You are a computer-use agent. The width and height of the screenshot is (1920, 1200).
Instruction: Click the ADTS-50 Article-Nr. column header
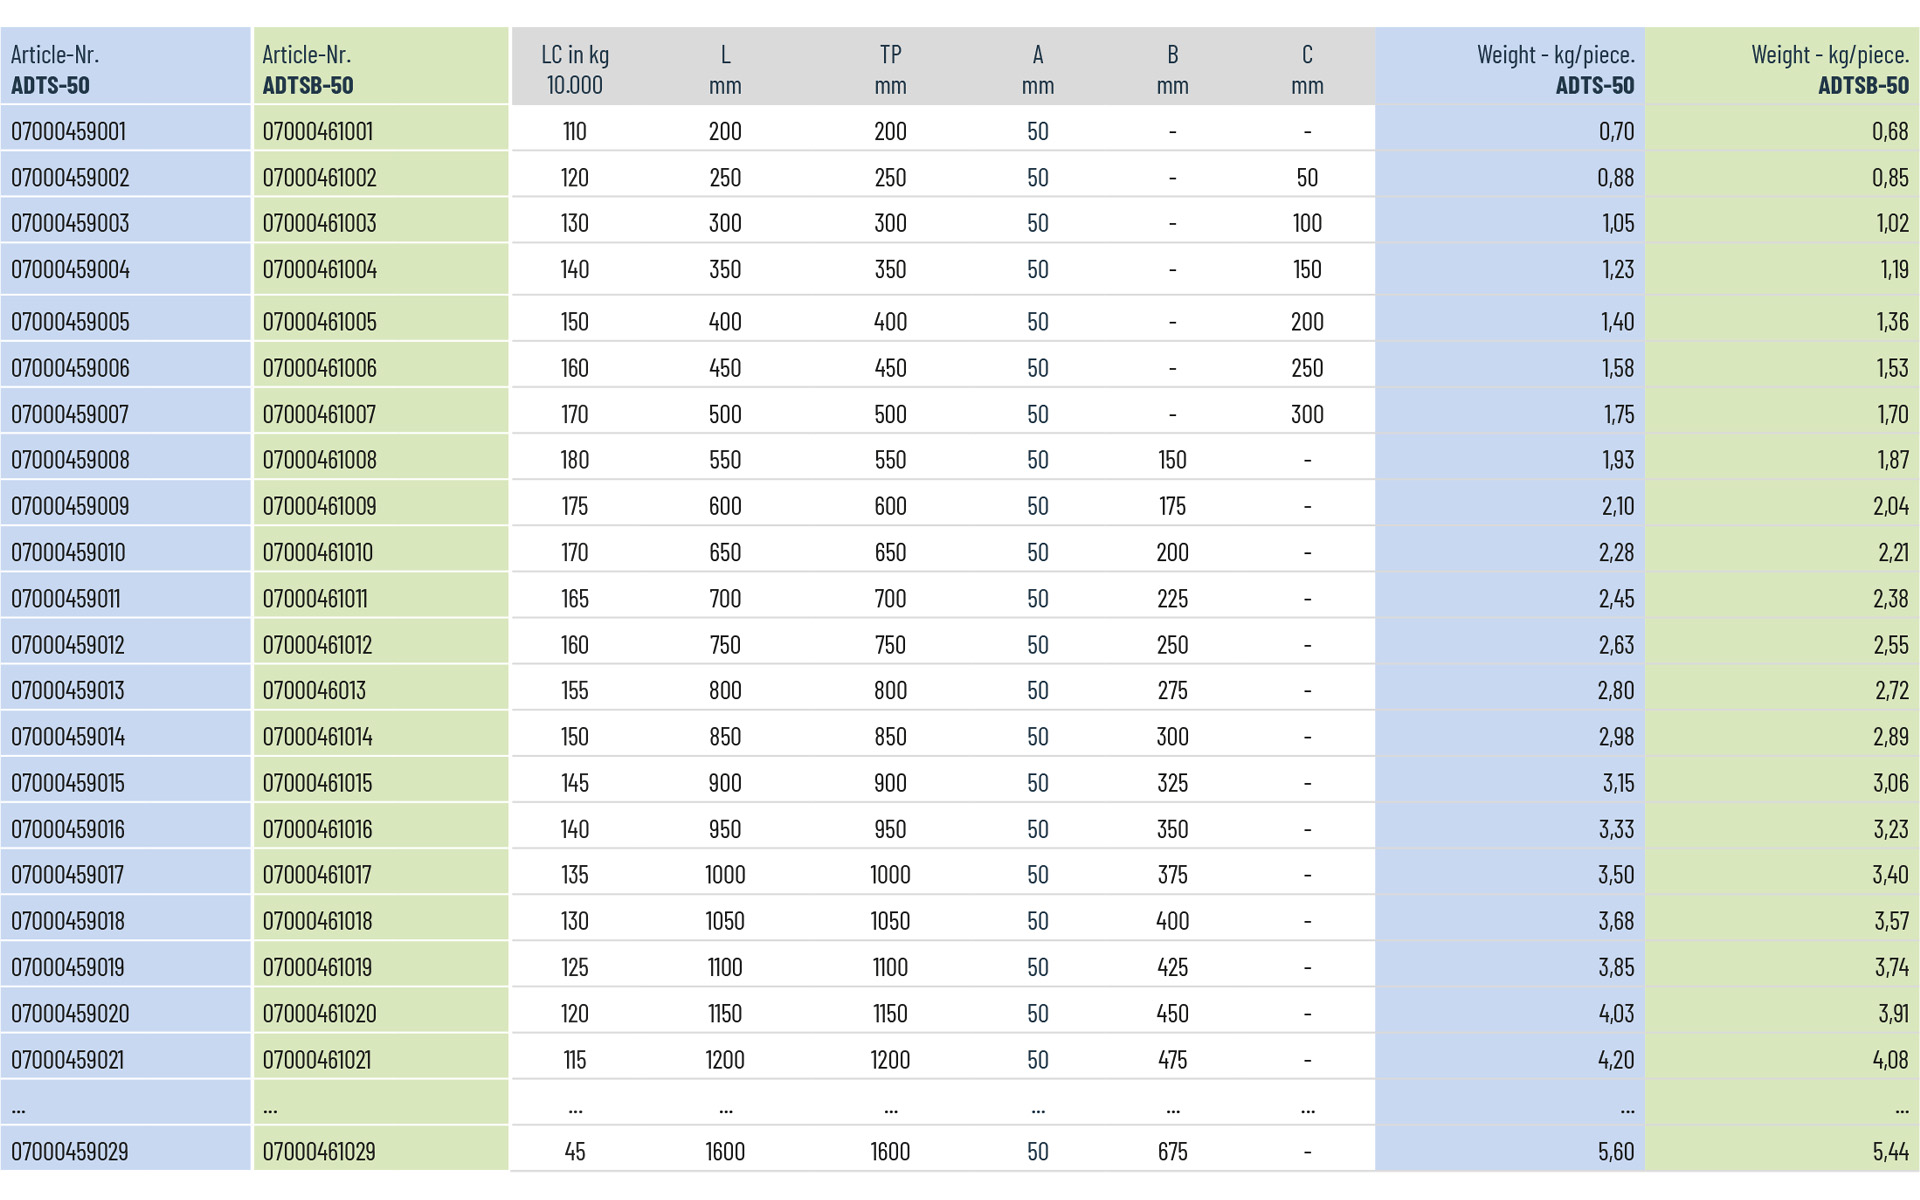coord(55,69)
